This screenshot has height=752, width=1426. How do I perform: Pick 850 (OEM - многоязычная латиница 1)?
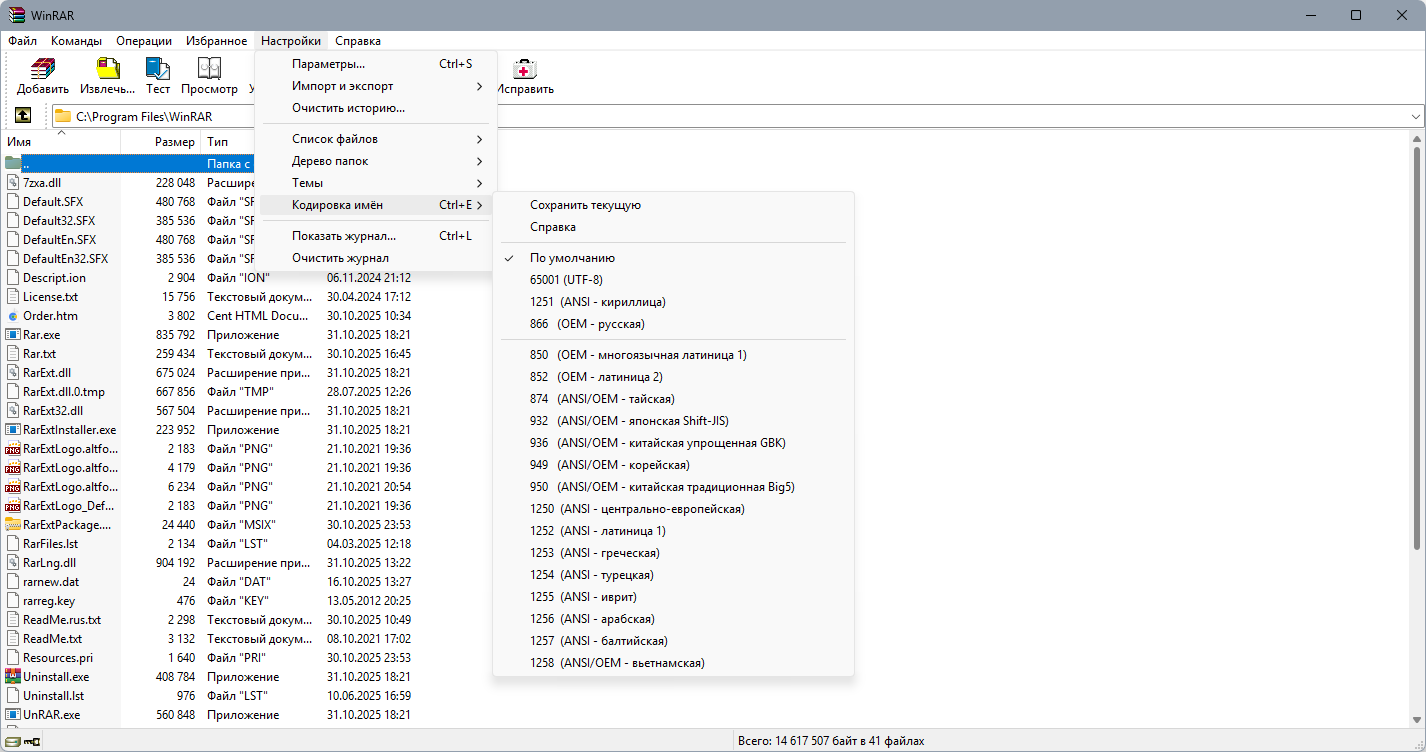(673, 355)
